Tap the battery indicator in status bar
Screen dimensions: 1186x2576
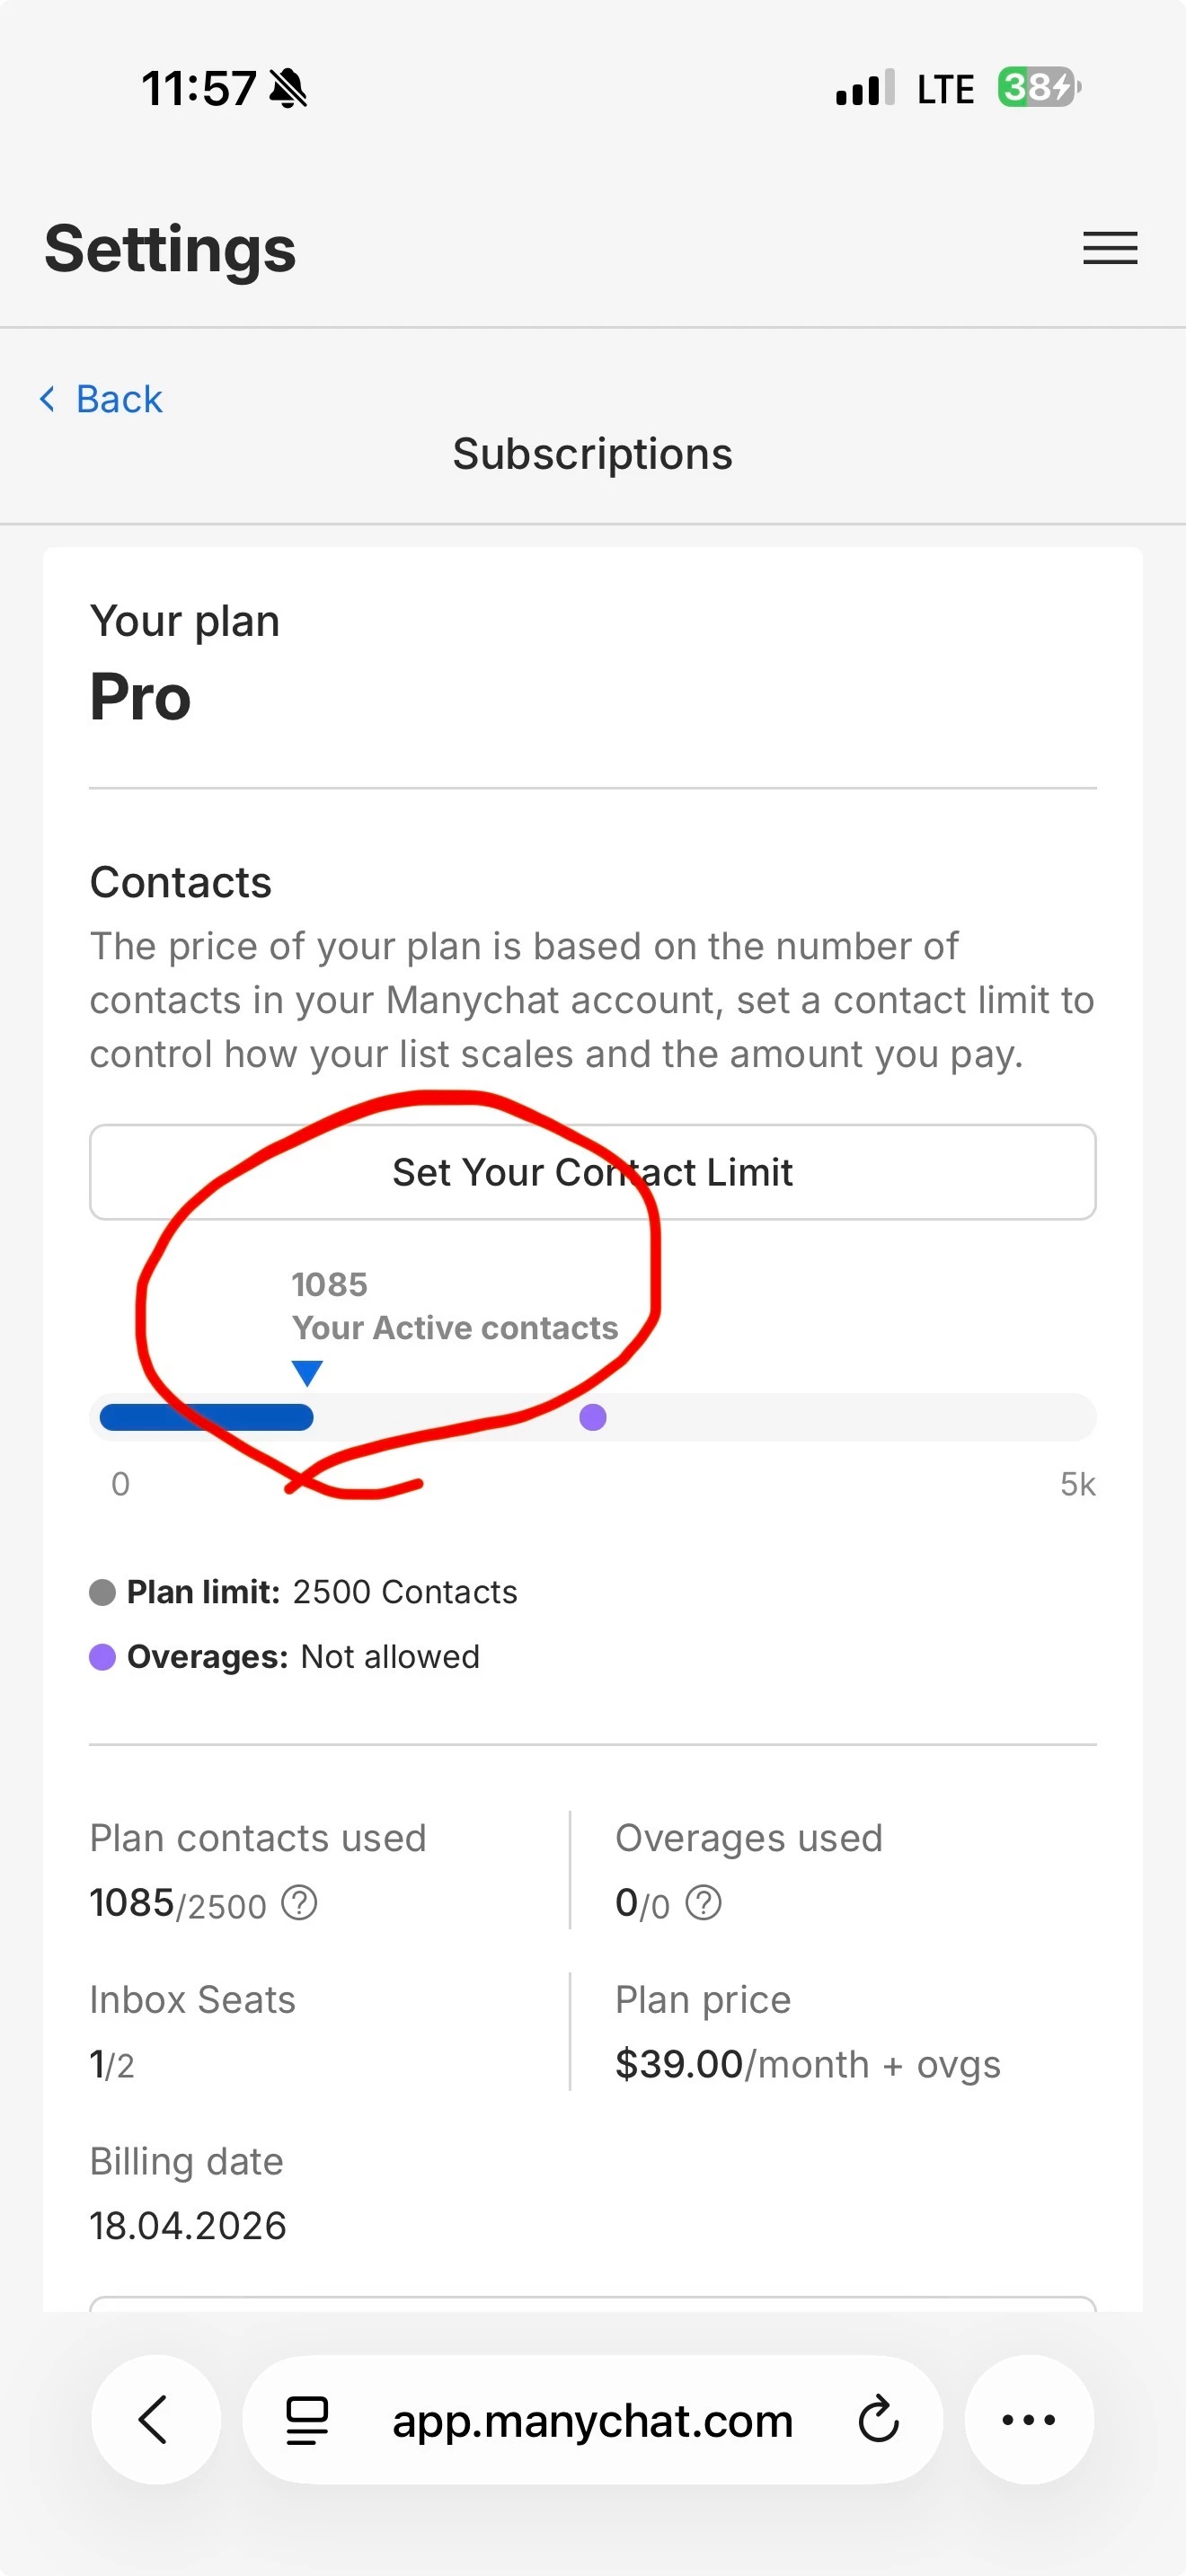click(x=1038, y=88)
